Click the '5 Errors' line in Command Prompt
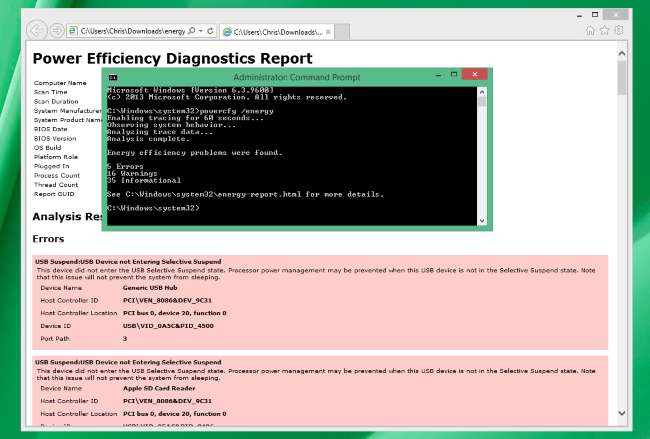 click(x=125, y=166)
